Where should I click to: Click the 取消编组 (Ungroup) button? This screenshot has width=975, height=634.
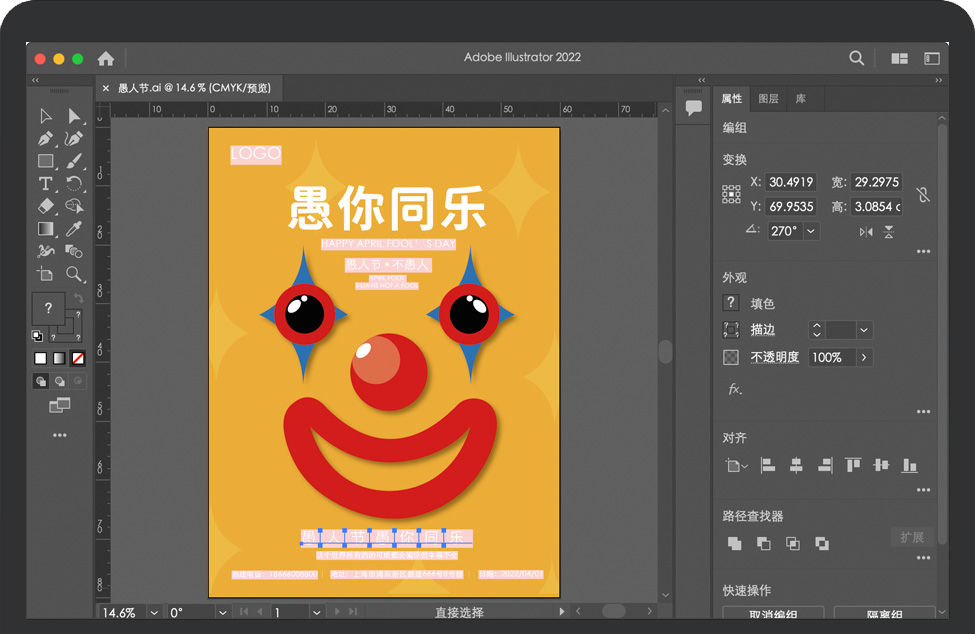[772, 615]
